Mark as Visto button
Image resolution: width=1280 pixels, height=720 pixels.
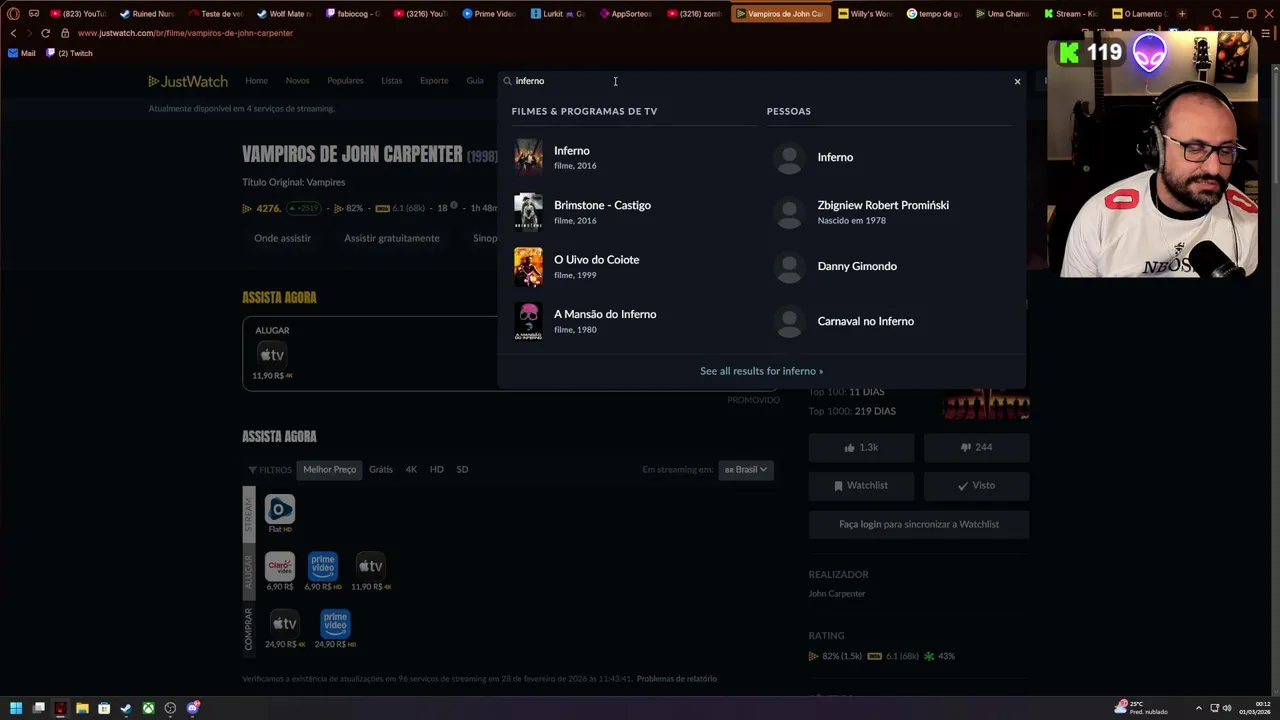[x=976, y=486]
